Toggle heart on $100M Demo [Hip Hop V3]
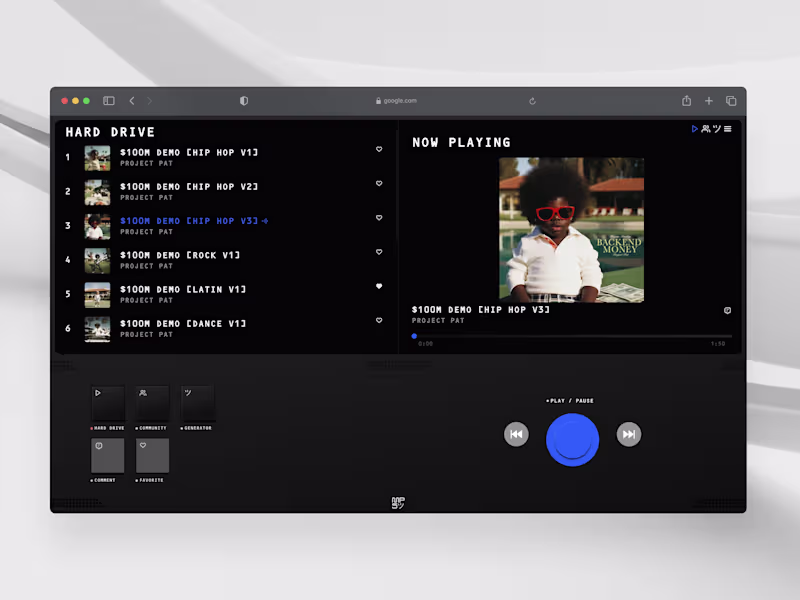Image resolution: width=800 pixels, height=600 pixels. 379,218
